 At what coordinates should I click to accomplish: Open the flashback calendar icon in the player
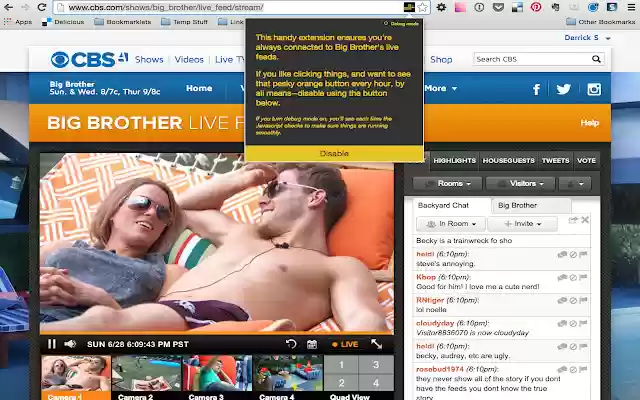coord(312,344)
